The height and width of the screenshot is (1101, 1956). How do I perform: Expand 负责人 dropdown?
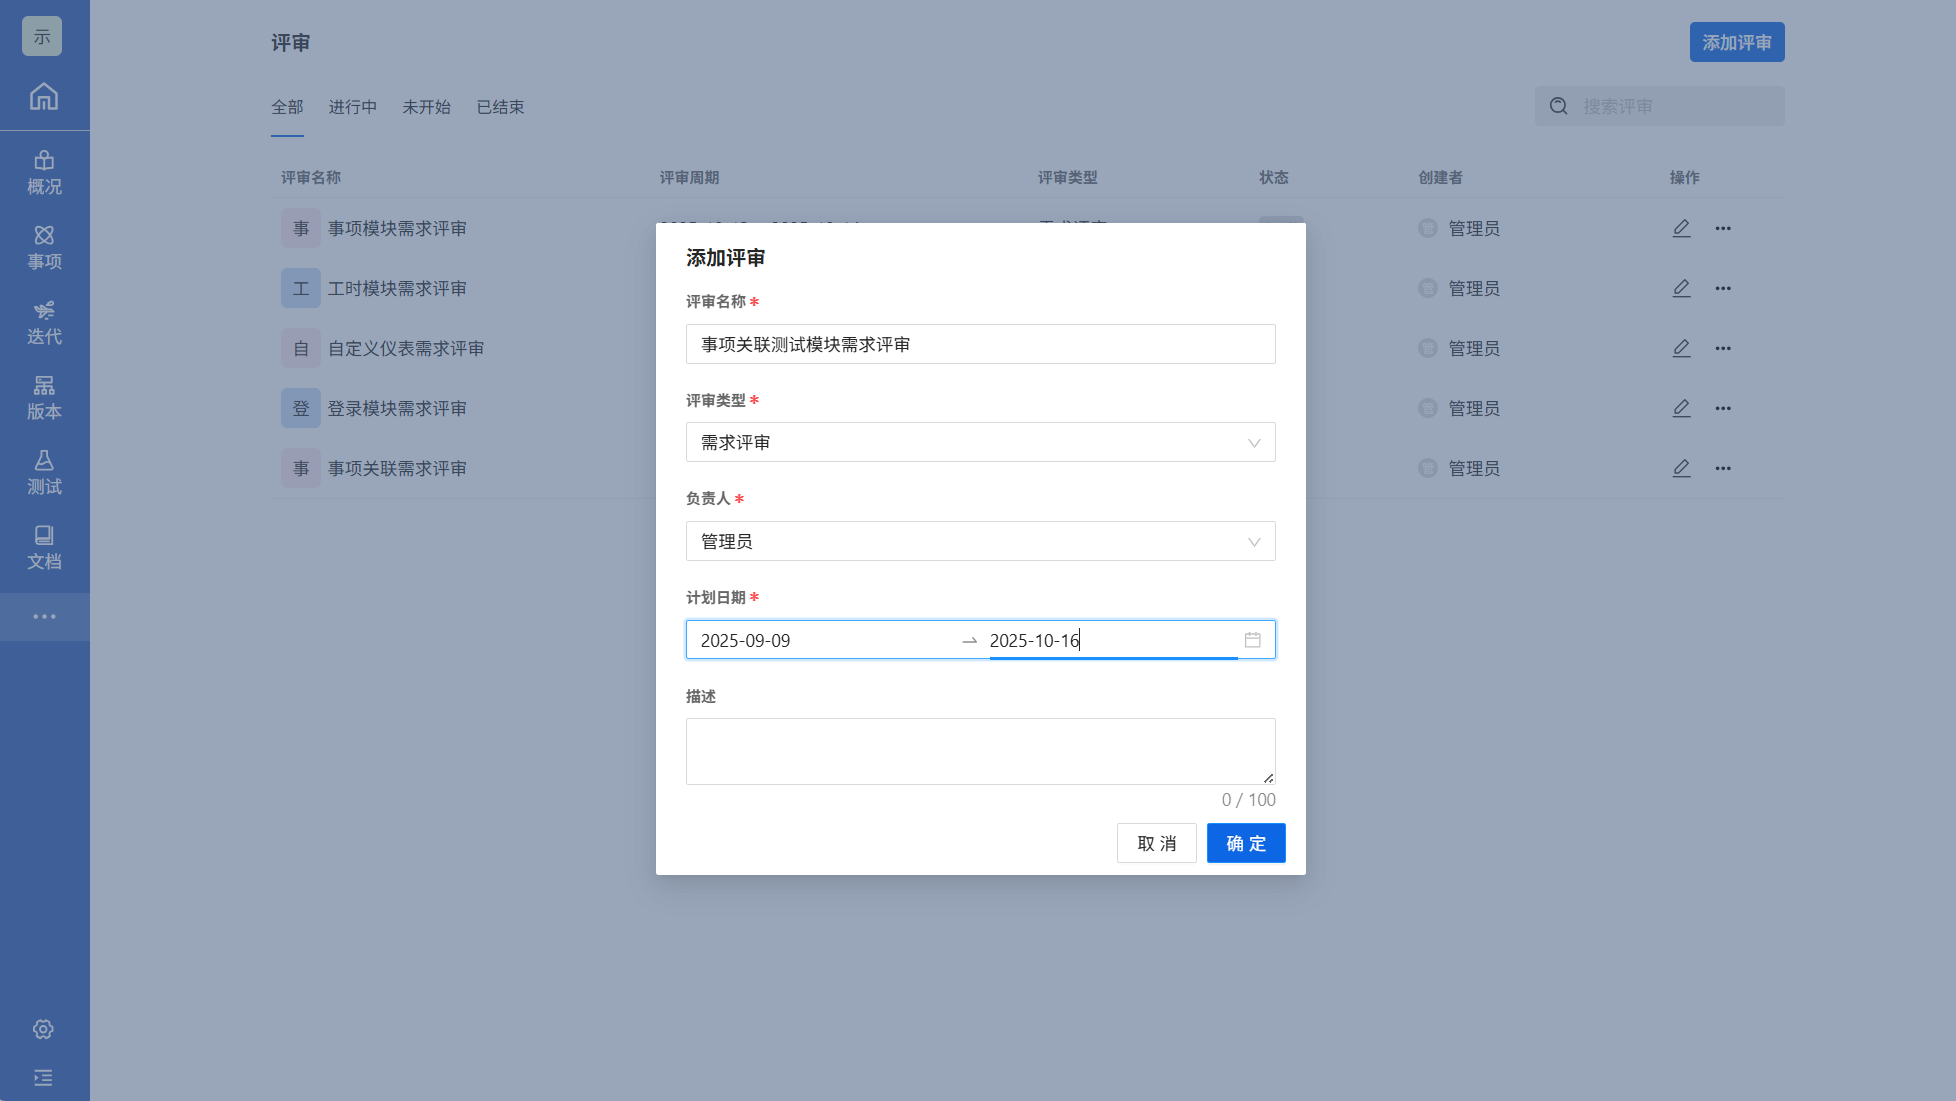coord(980,541)
